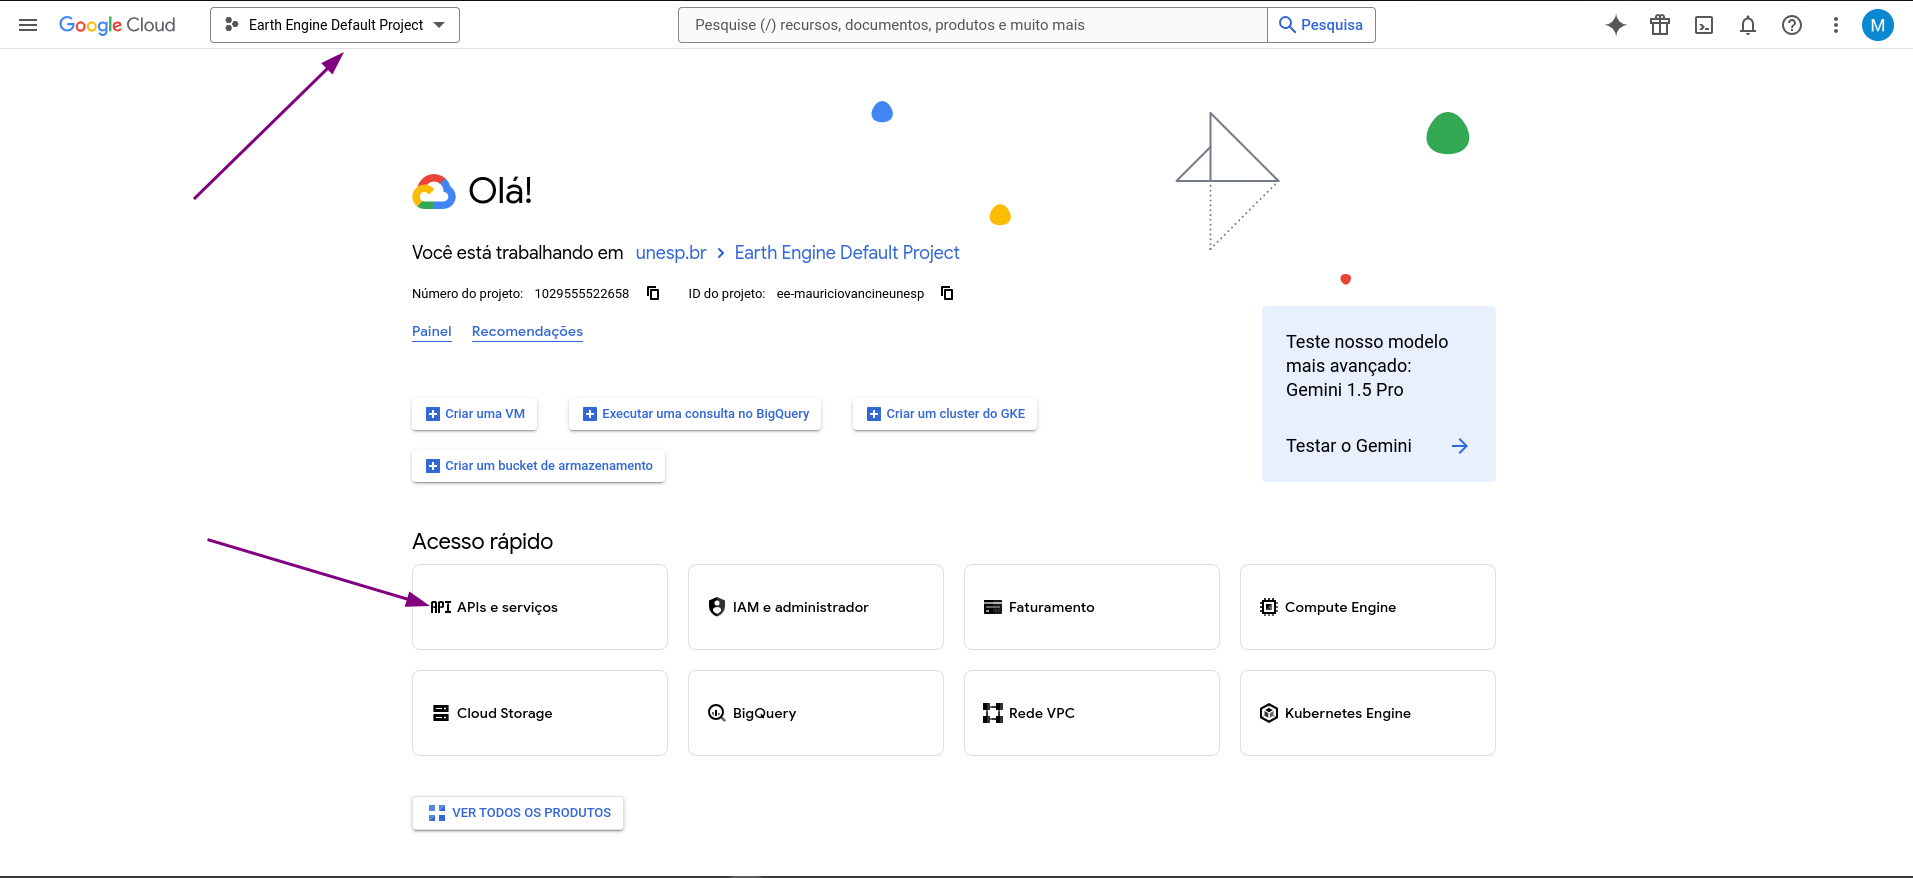Open the APIs e serviços card
The image size is (1913, 878).
point(540,607)
